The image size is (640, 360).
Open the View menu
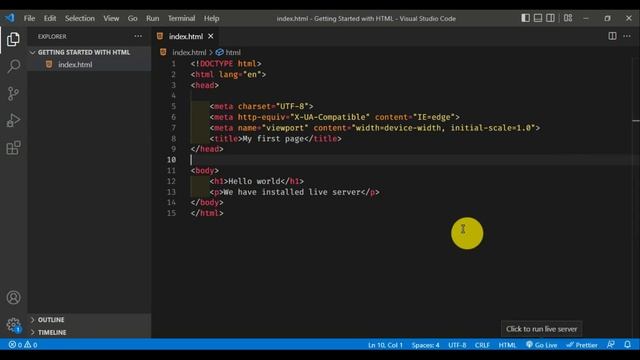click(x=111, y=18)
